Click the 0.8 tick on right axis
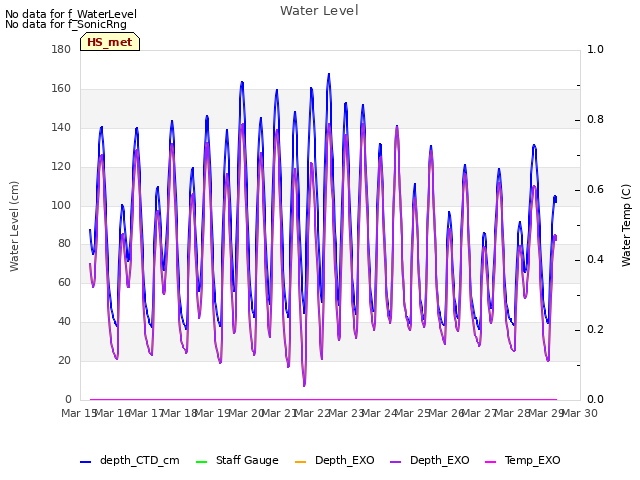 tap(595, 120)
